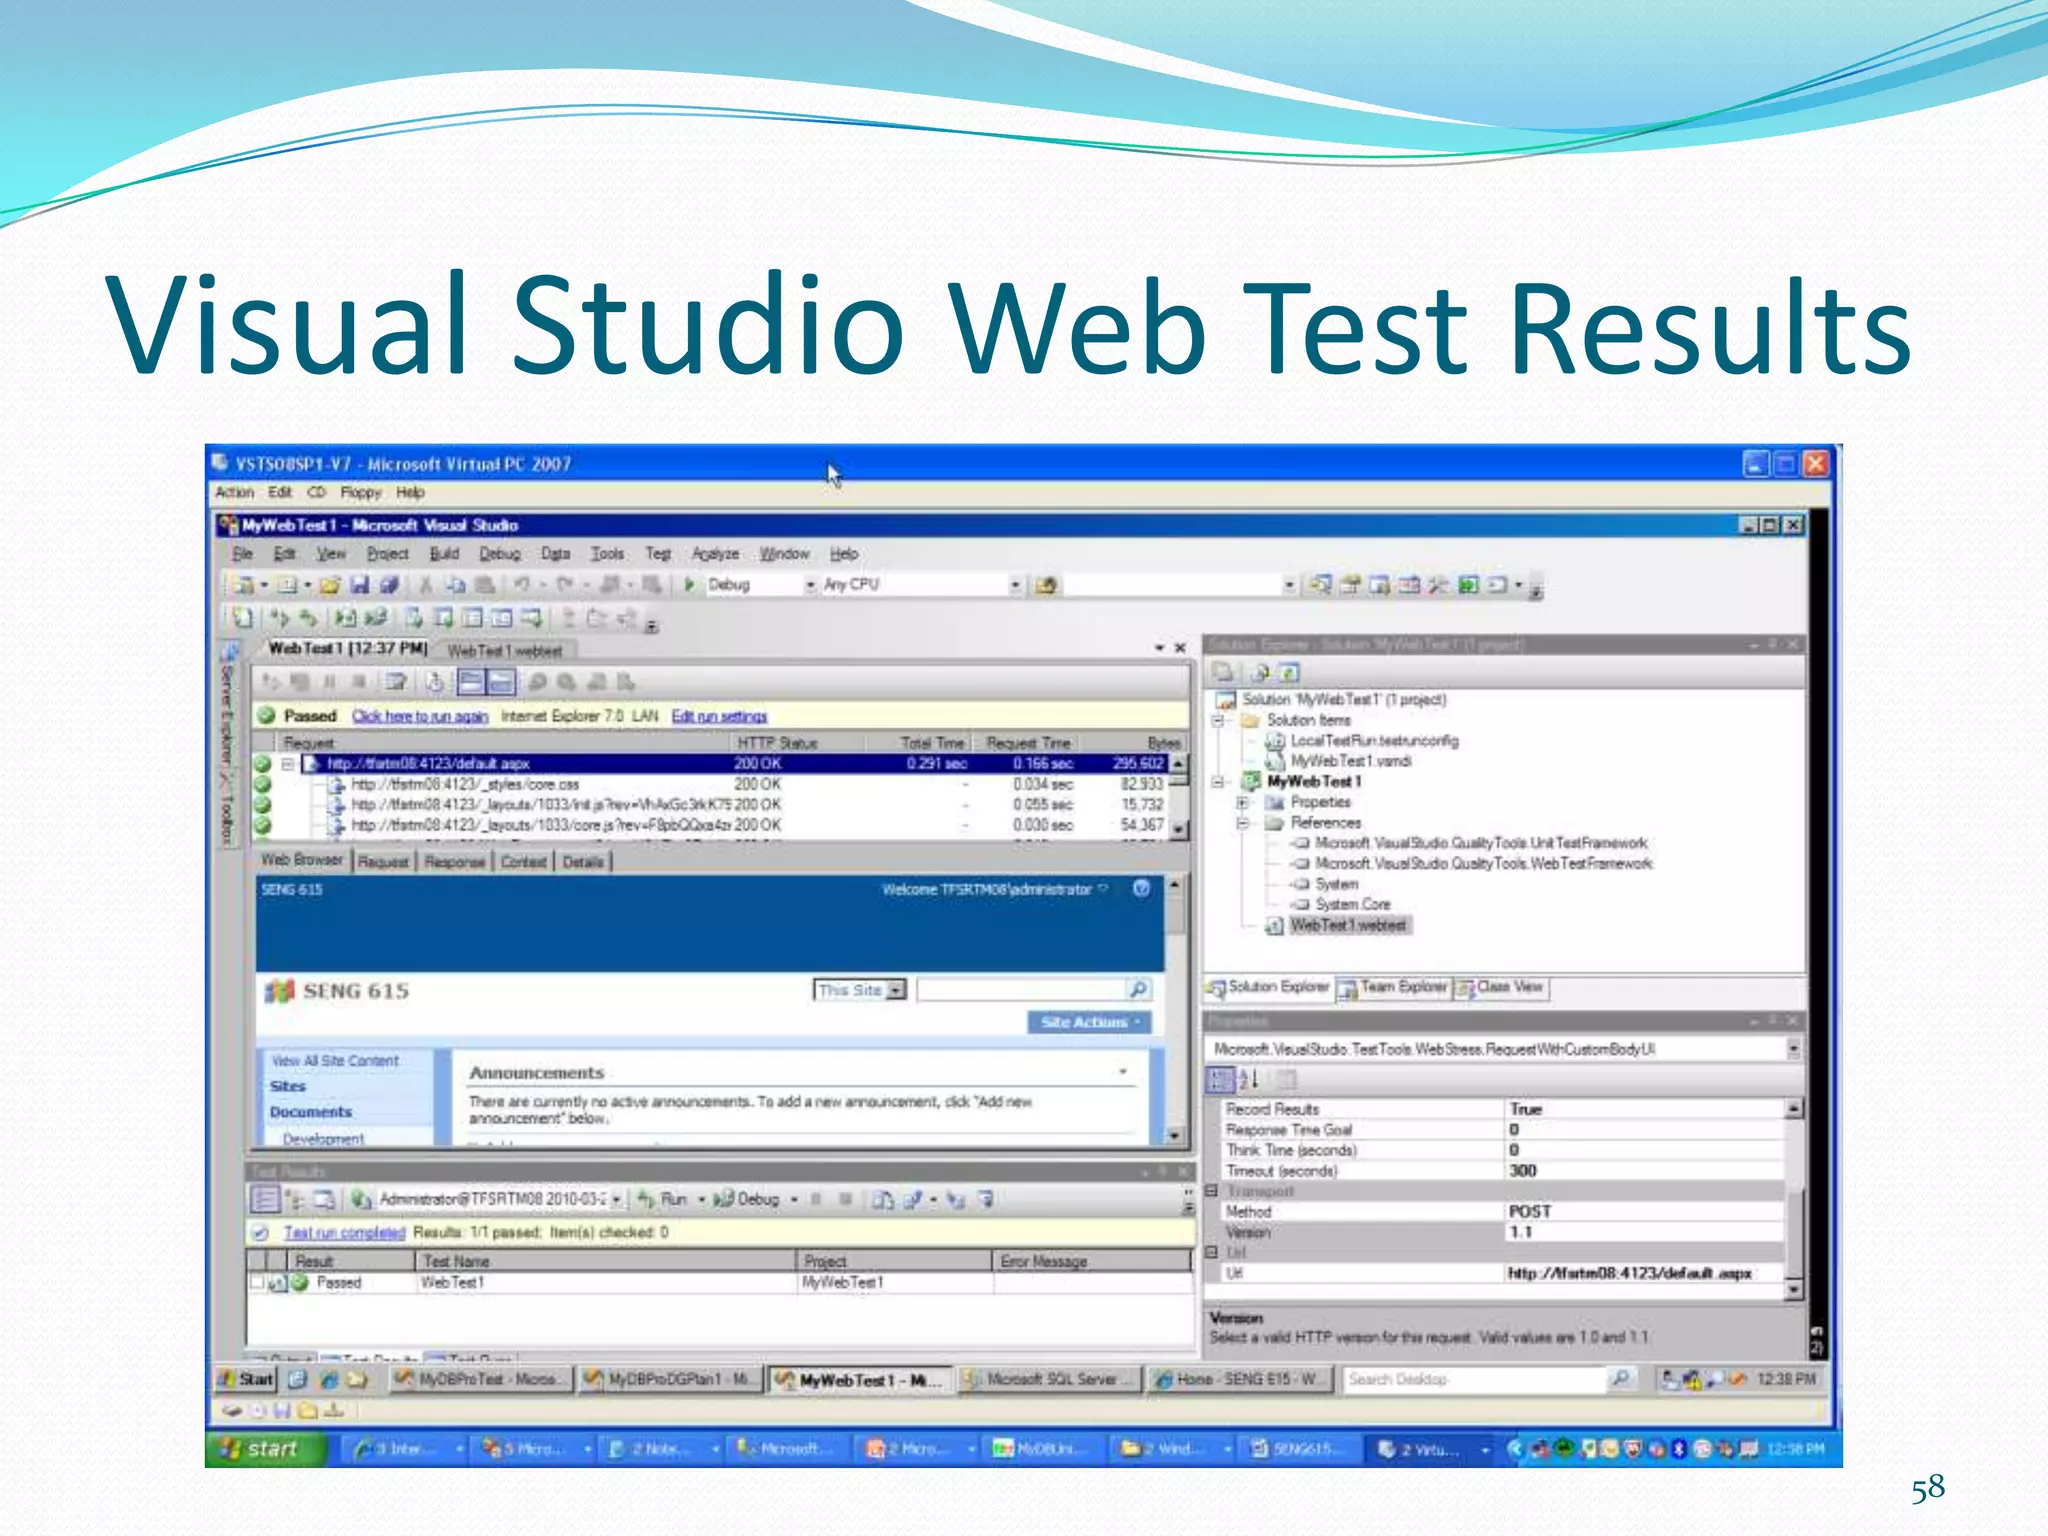The height and width of the screenshot is (1536, 2048).
Task: Click request list scrollbar down arrow
Action: click(x=1179, y=829)
